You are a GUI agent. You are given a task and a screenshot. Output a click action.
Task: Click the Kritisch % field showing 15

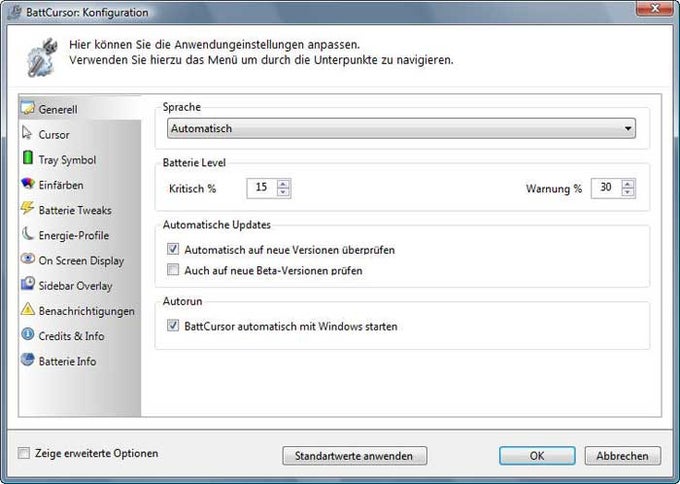262,188
